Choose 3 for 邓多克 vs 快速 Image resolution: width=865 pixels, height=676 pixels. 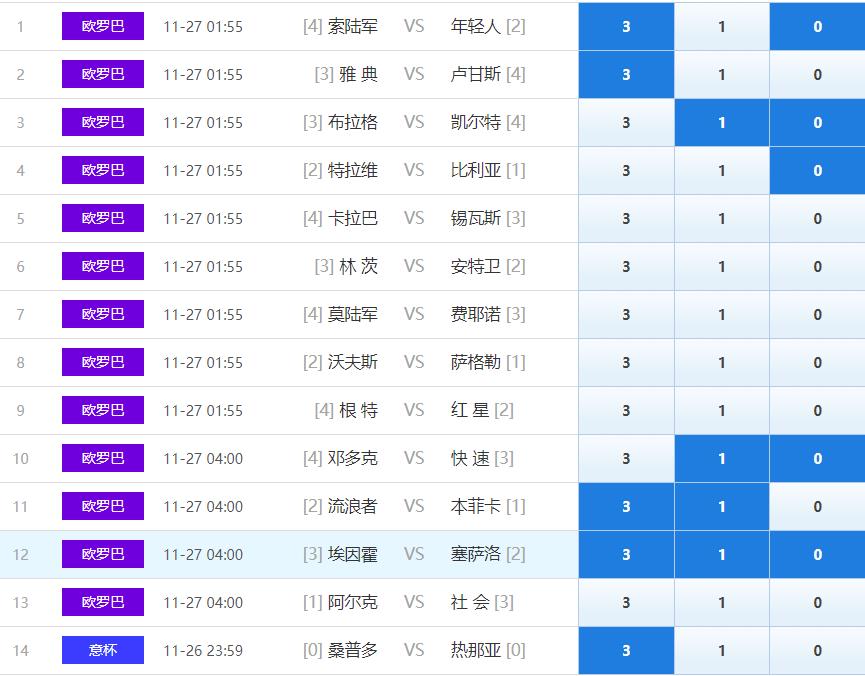coord(626,459)
